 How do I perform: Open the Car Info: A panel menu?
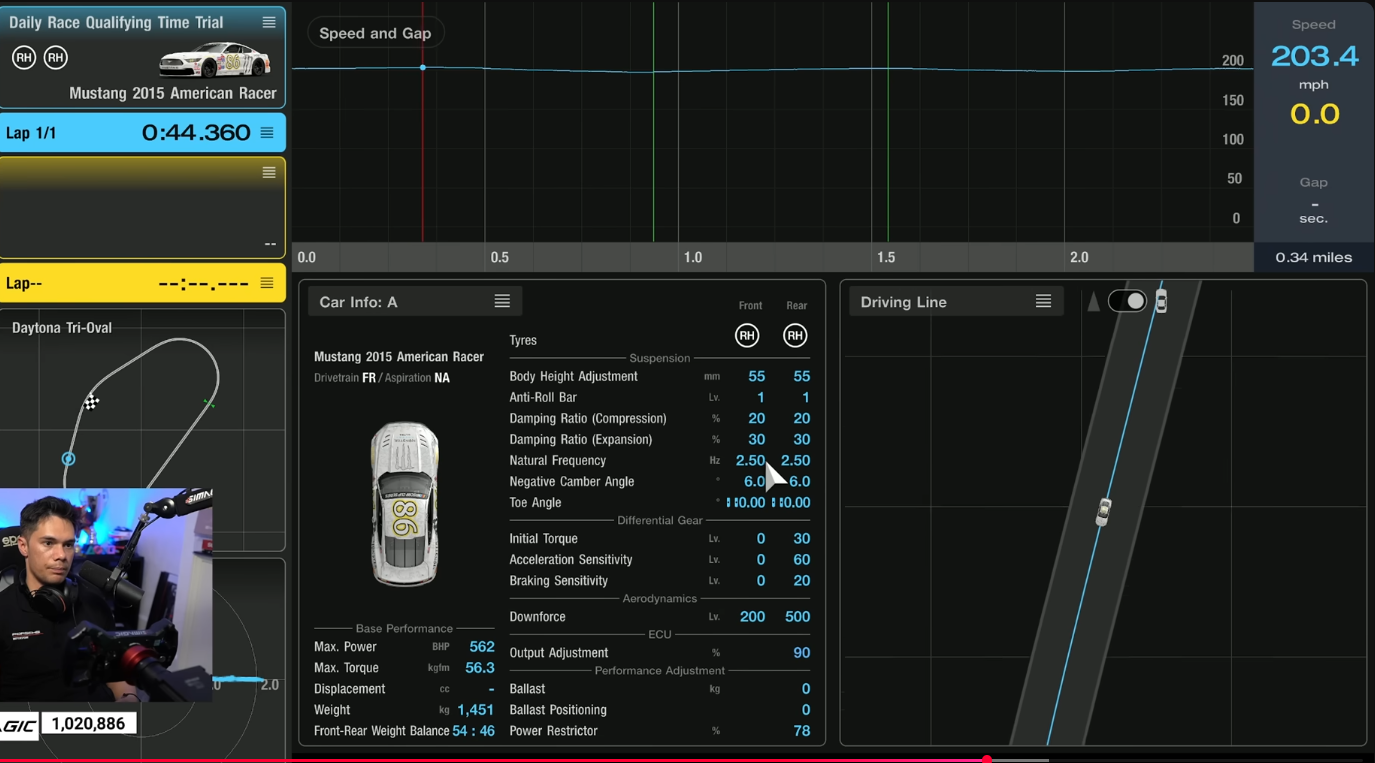502,301
